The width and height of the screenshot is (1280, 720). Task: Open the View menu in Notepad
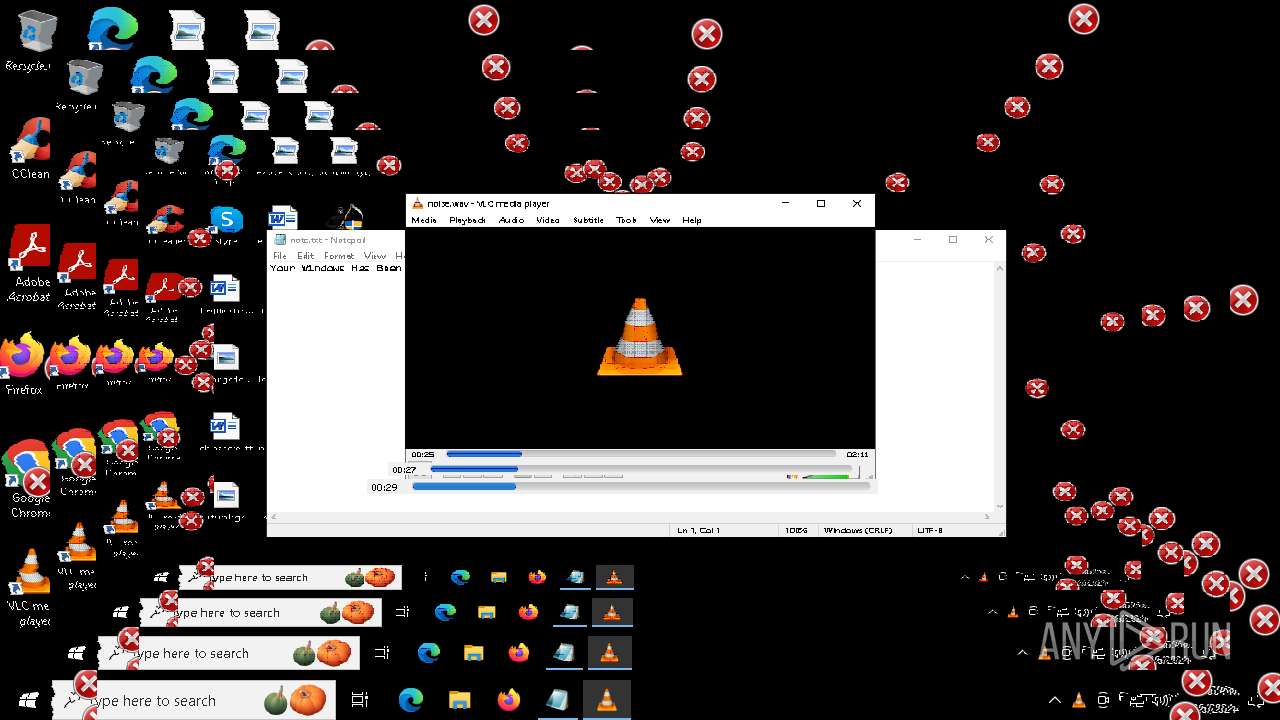click(x=375, y=256)
